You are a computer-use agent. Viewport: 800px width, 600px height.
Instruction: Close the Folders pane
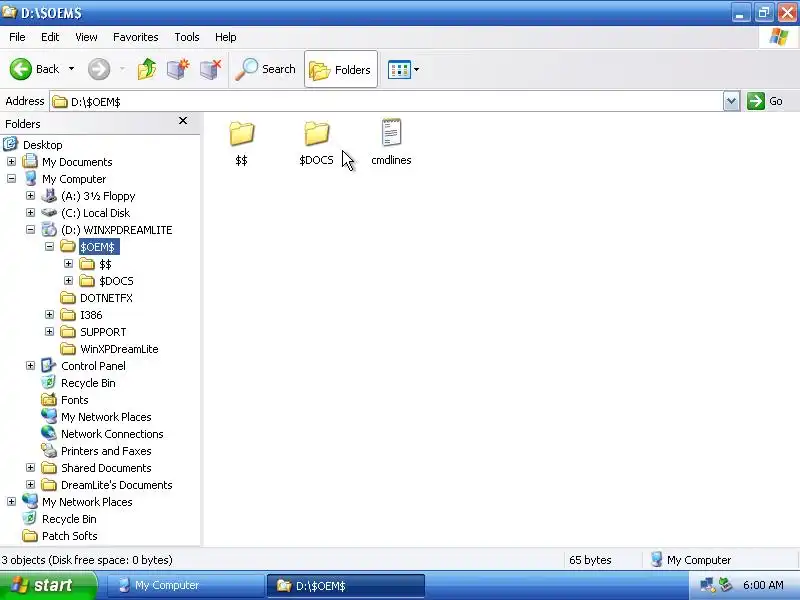(x=183, y=121)
